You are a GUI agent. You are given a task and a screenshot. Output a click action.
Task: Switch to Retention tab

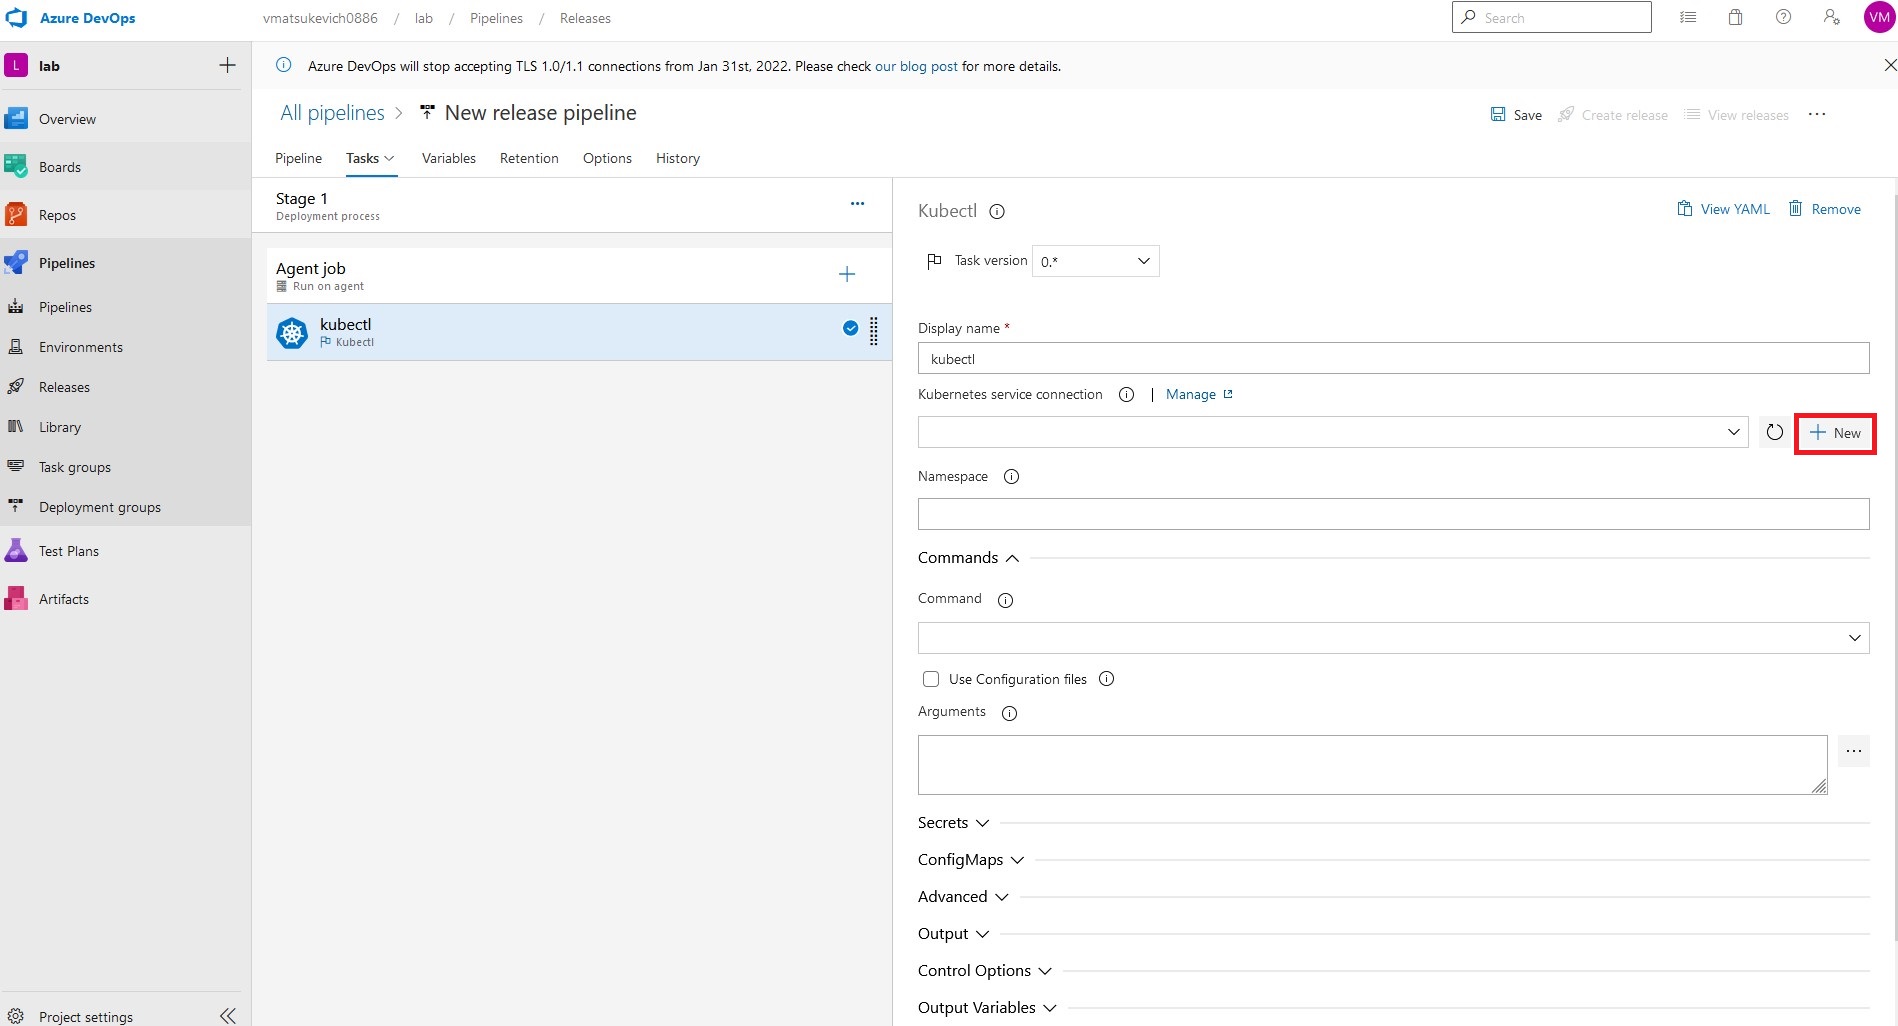[529, 158]
